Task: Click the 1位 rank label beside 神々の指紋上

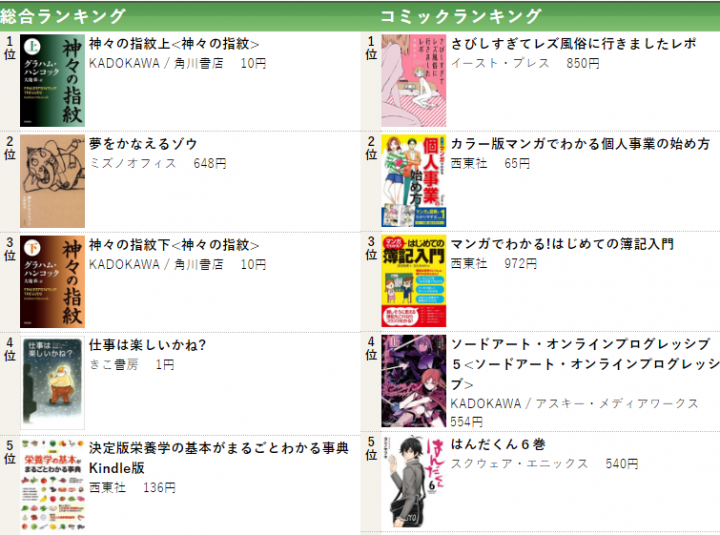Action: (10, 48)
